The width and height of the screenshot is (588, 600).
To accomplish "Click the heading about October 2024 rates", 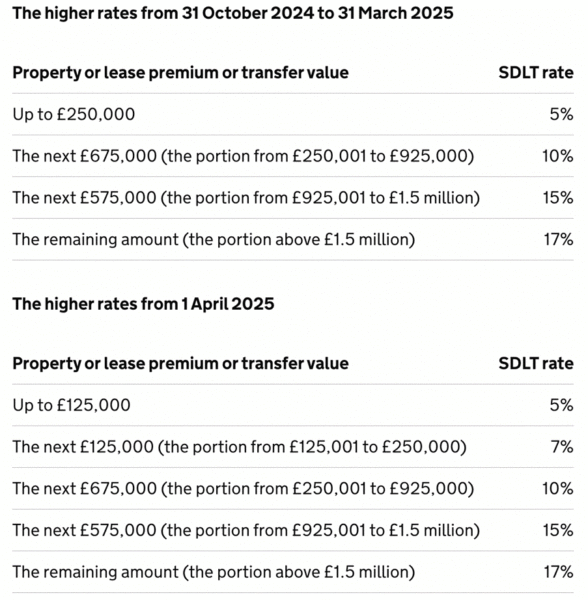I will coord(233,13).
